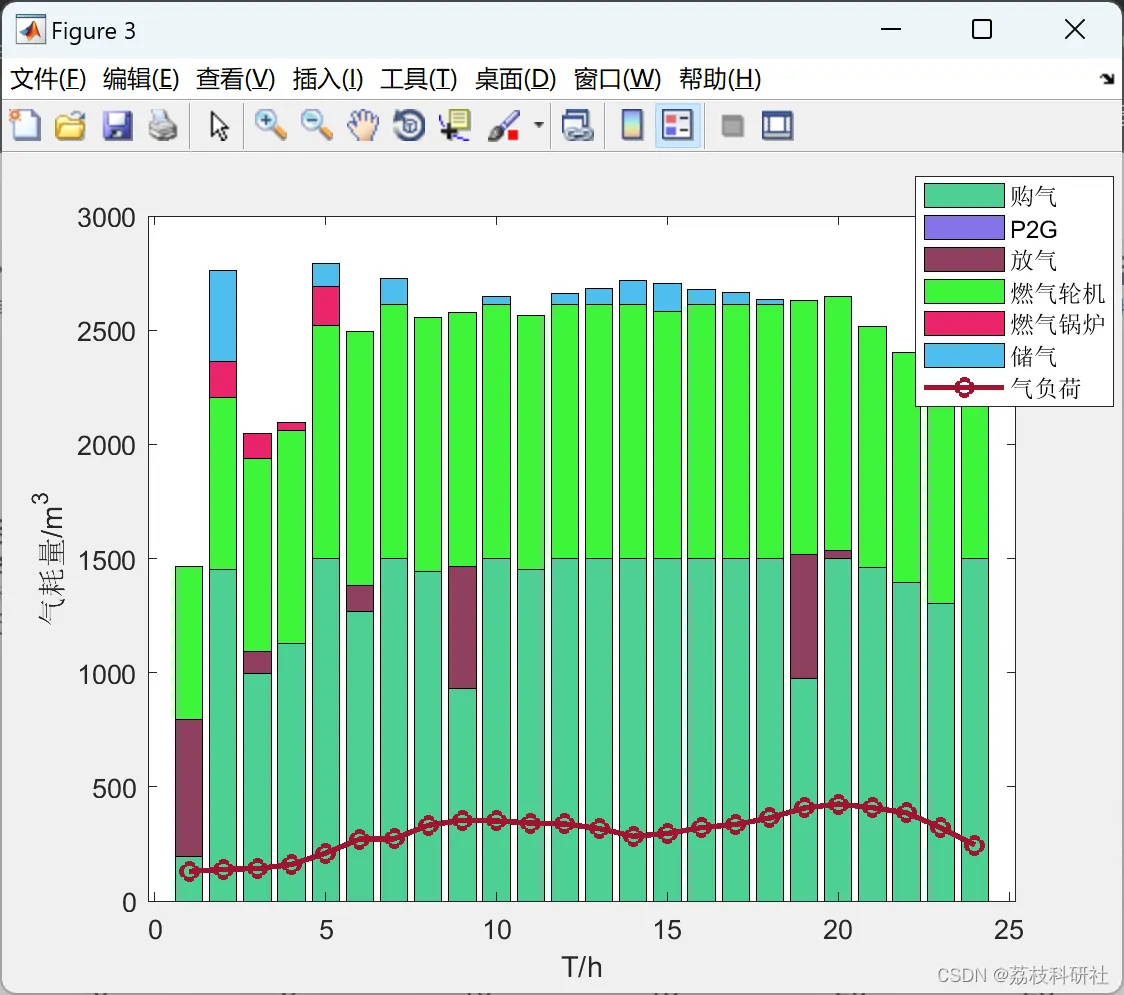Click the dock figure arrow at menu bar right
The width and height of the screenshot is (1124, 995).
click(x=1108, y=79)
